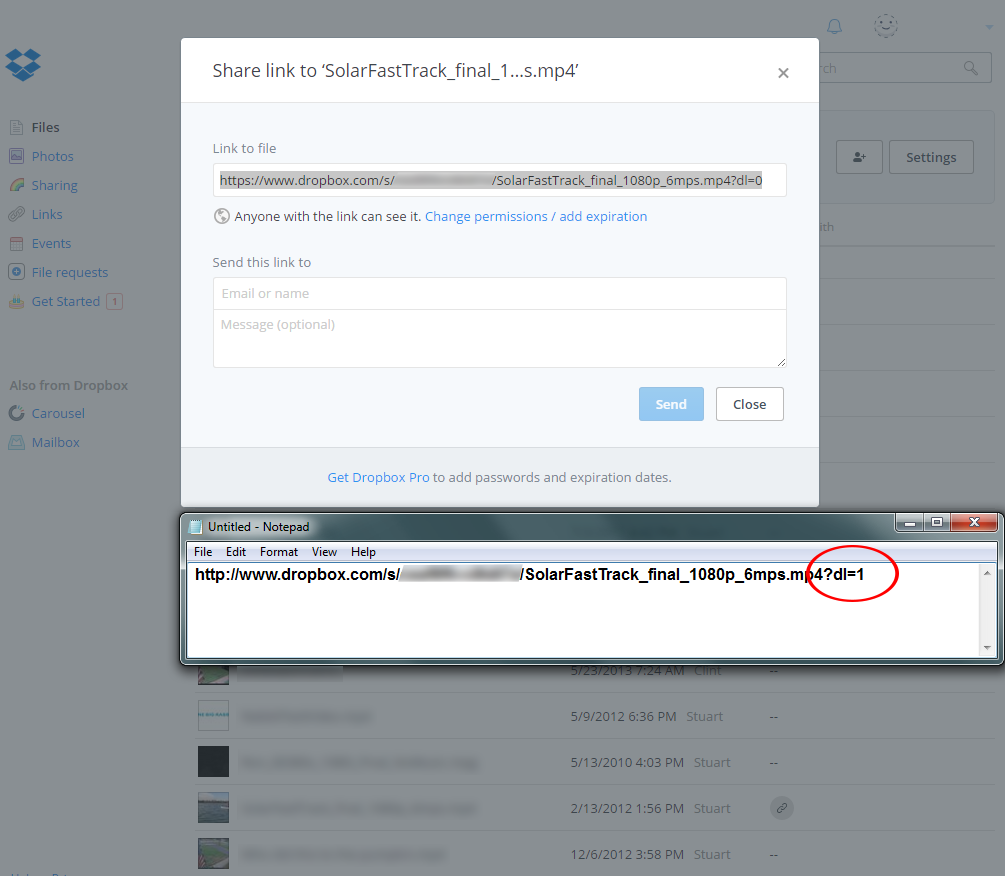Click the dark thumbnail on the 5/13/2010 row
Viewport: 1005px width, 876px height.
tap(213, 761)
